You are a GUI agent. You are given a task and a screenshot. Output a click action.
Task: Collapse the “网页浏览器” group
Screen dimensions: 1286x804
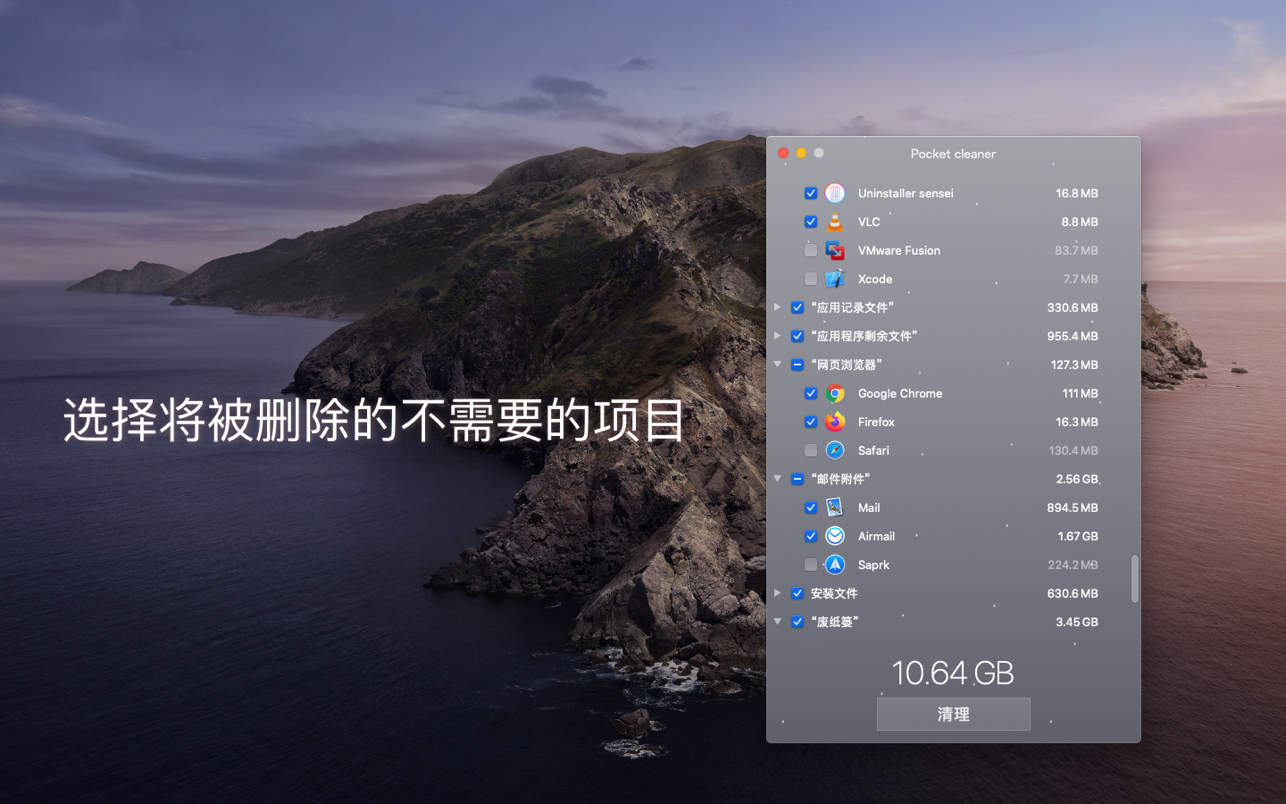778,365
